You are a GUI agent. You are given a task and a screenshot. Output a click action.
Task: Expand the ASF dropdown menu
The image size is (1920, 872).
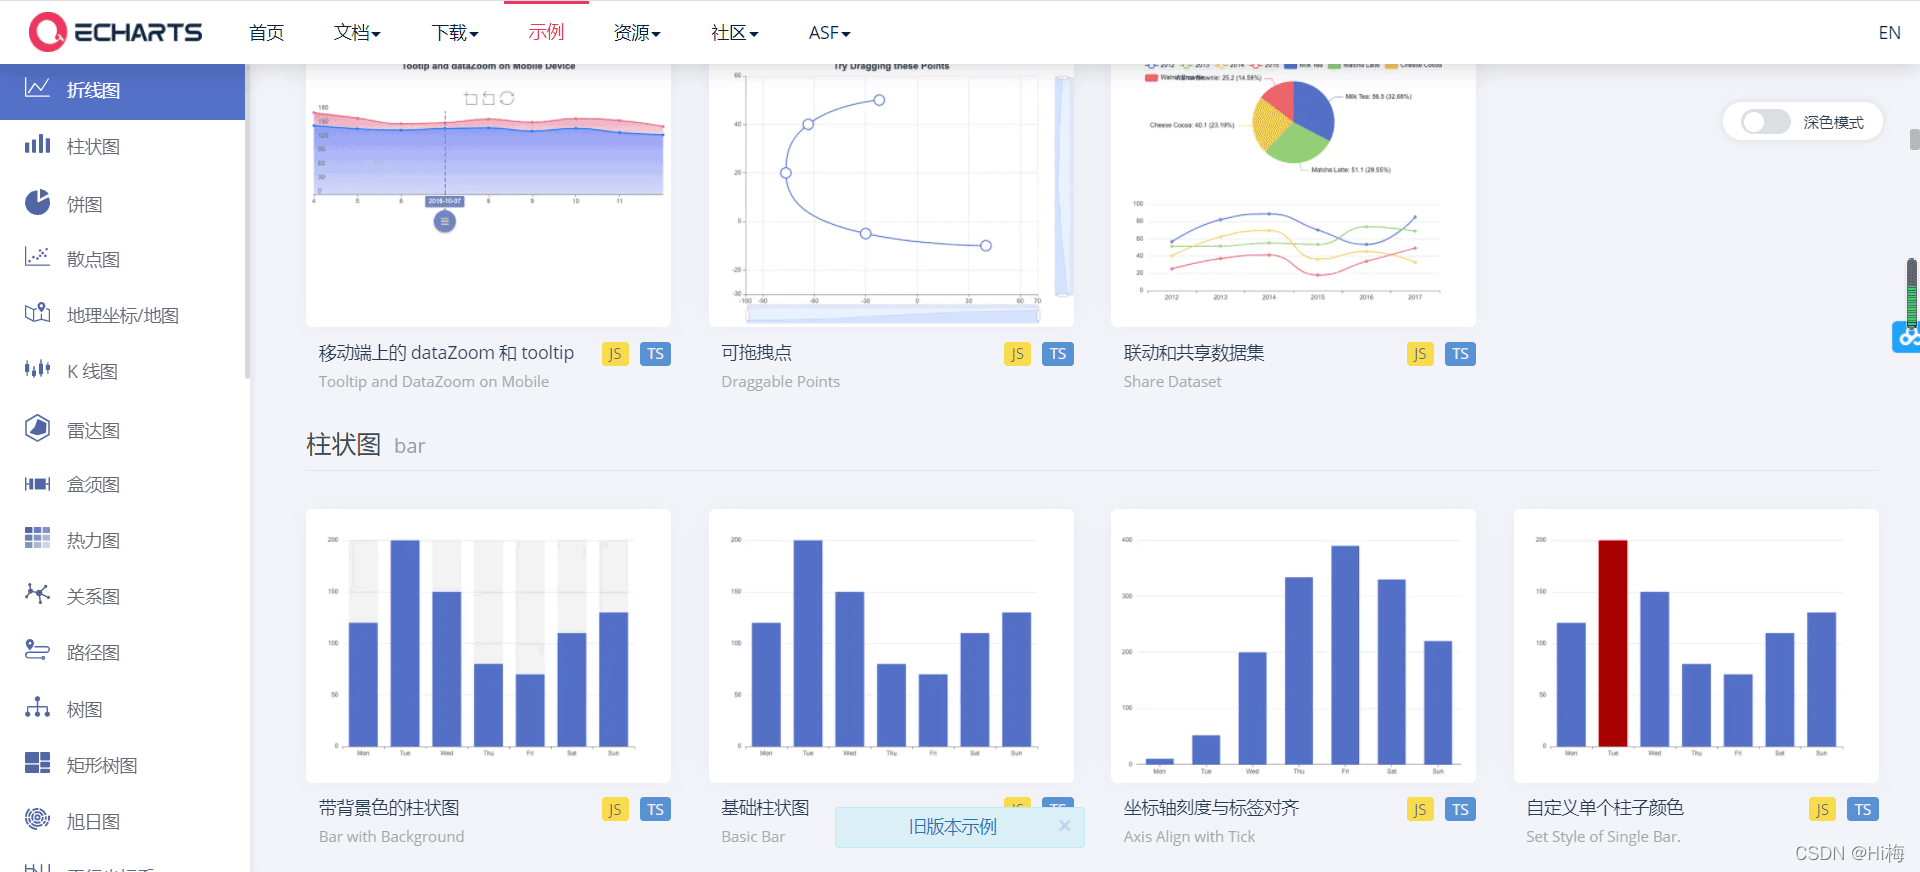[x=830, y=33]
